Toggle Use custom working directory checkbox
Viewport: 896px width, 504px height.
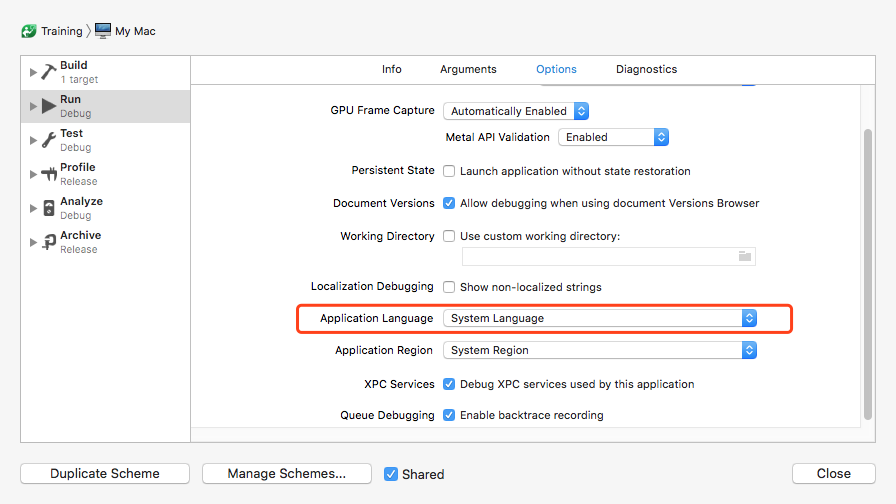(x=449, y=237)
